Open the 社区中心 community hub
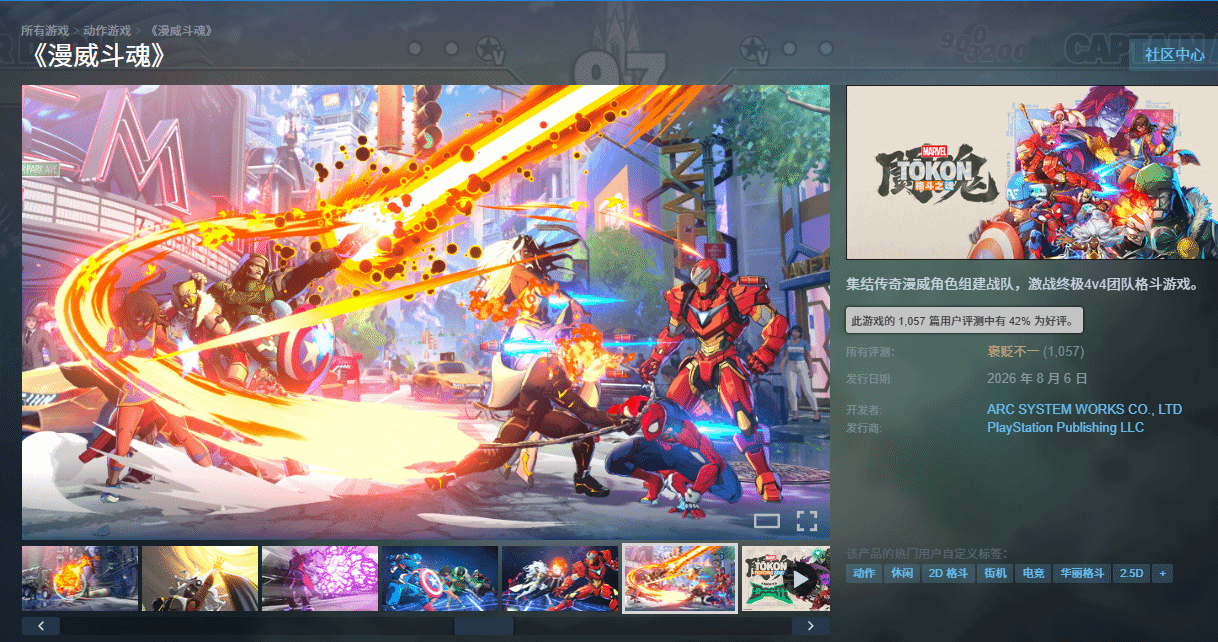Viewport: 1218px width, 642px height. point(1174,55)
